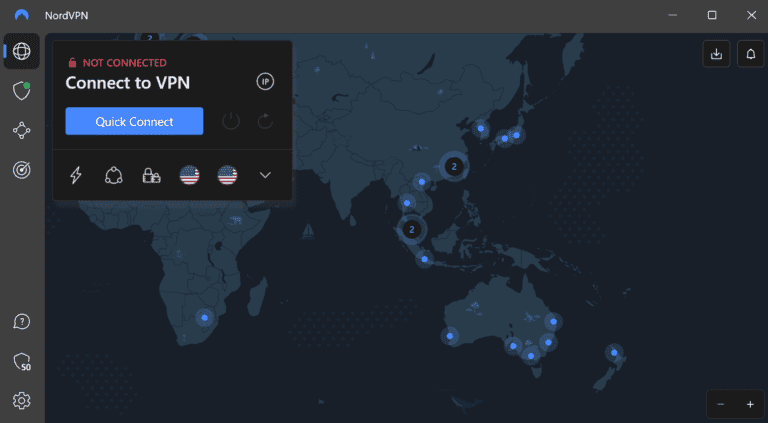768x423 pixels.
Task: Click the IP info circle icon
Action: pyautogui.click(x=265, y=82)
